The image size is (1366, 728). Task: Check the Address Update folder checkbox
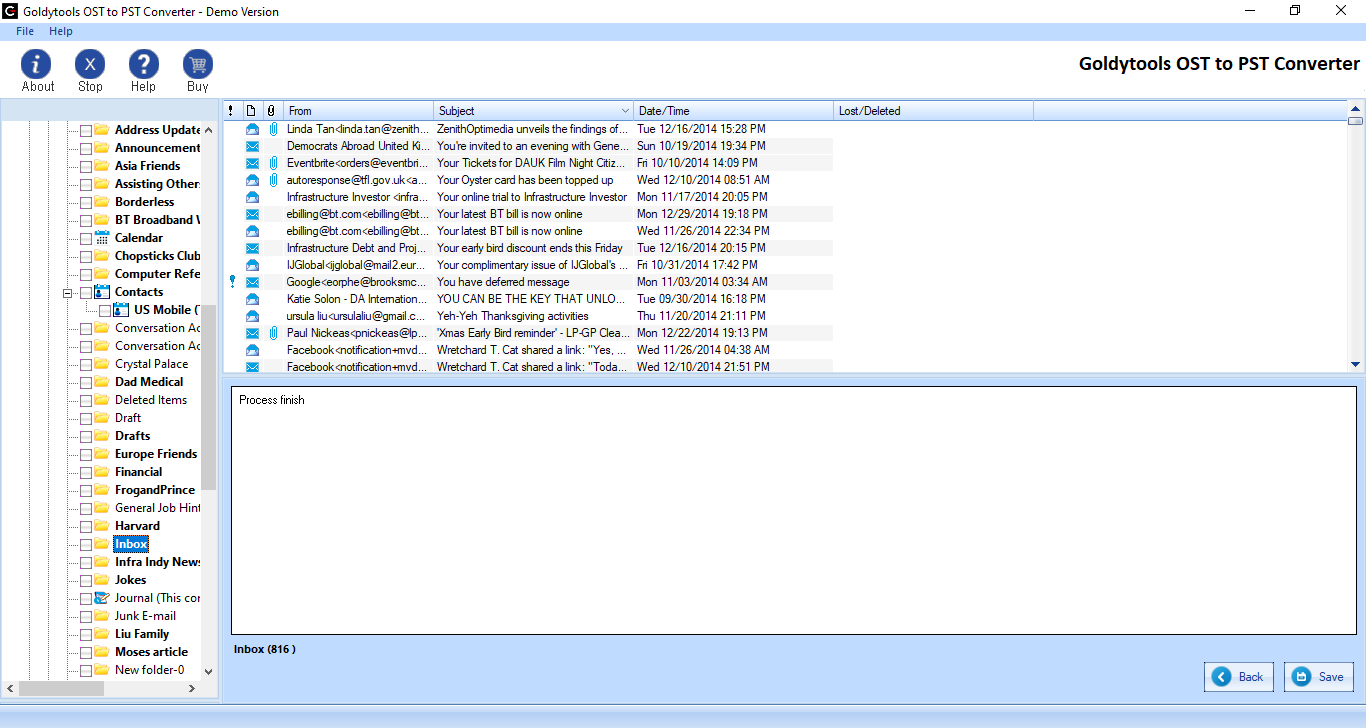coord(86,131)
